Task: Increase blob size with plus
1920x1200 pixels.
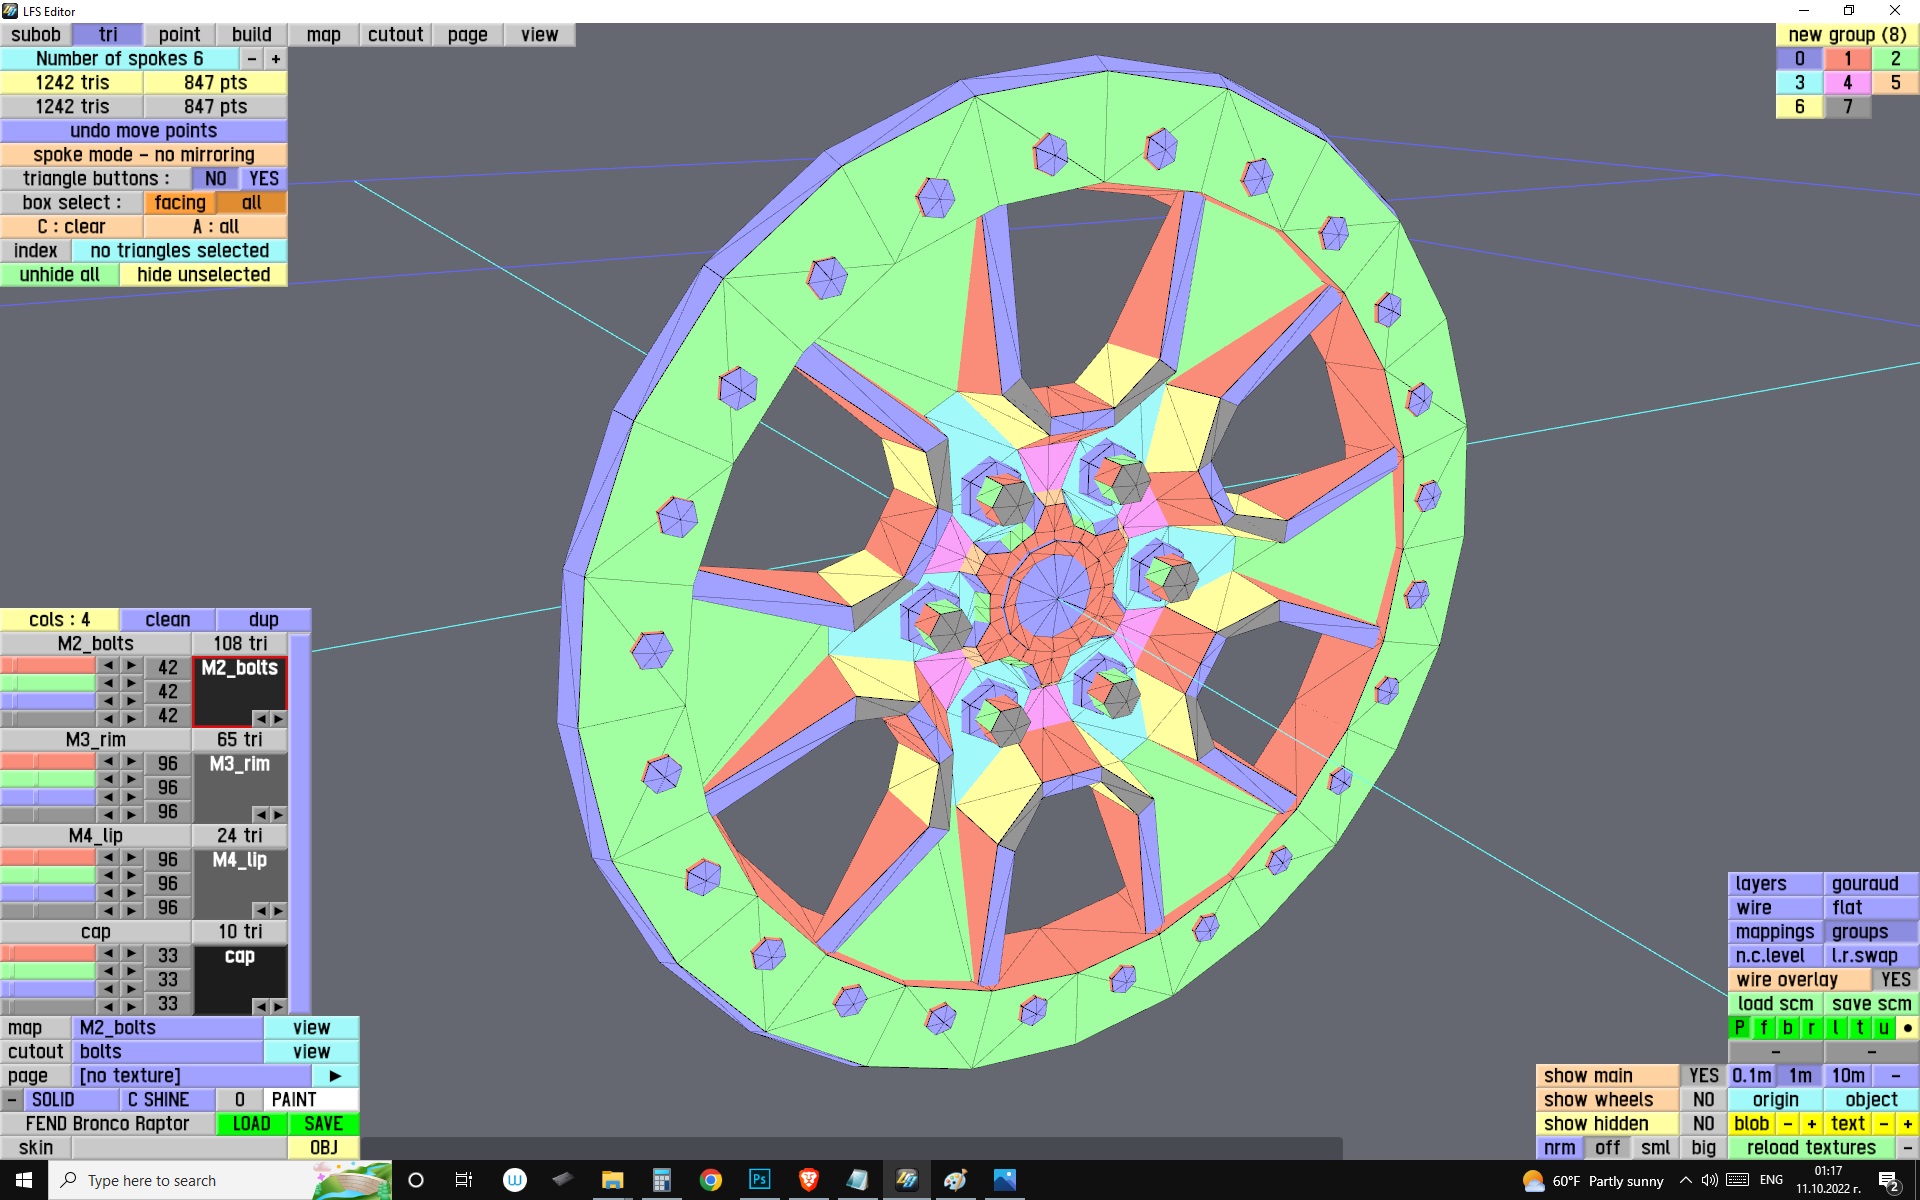Action: 1811,1124
